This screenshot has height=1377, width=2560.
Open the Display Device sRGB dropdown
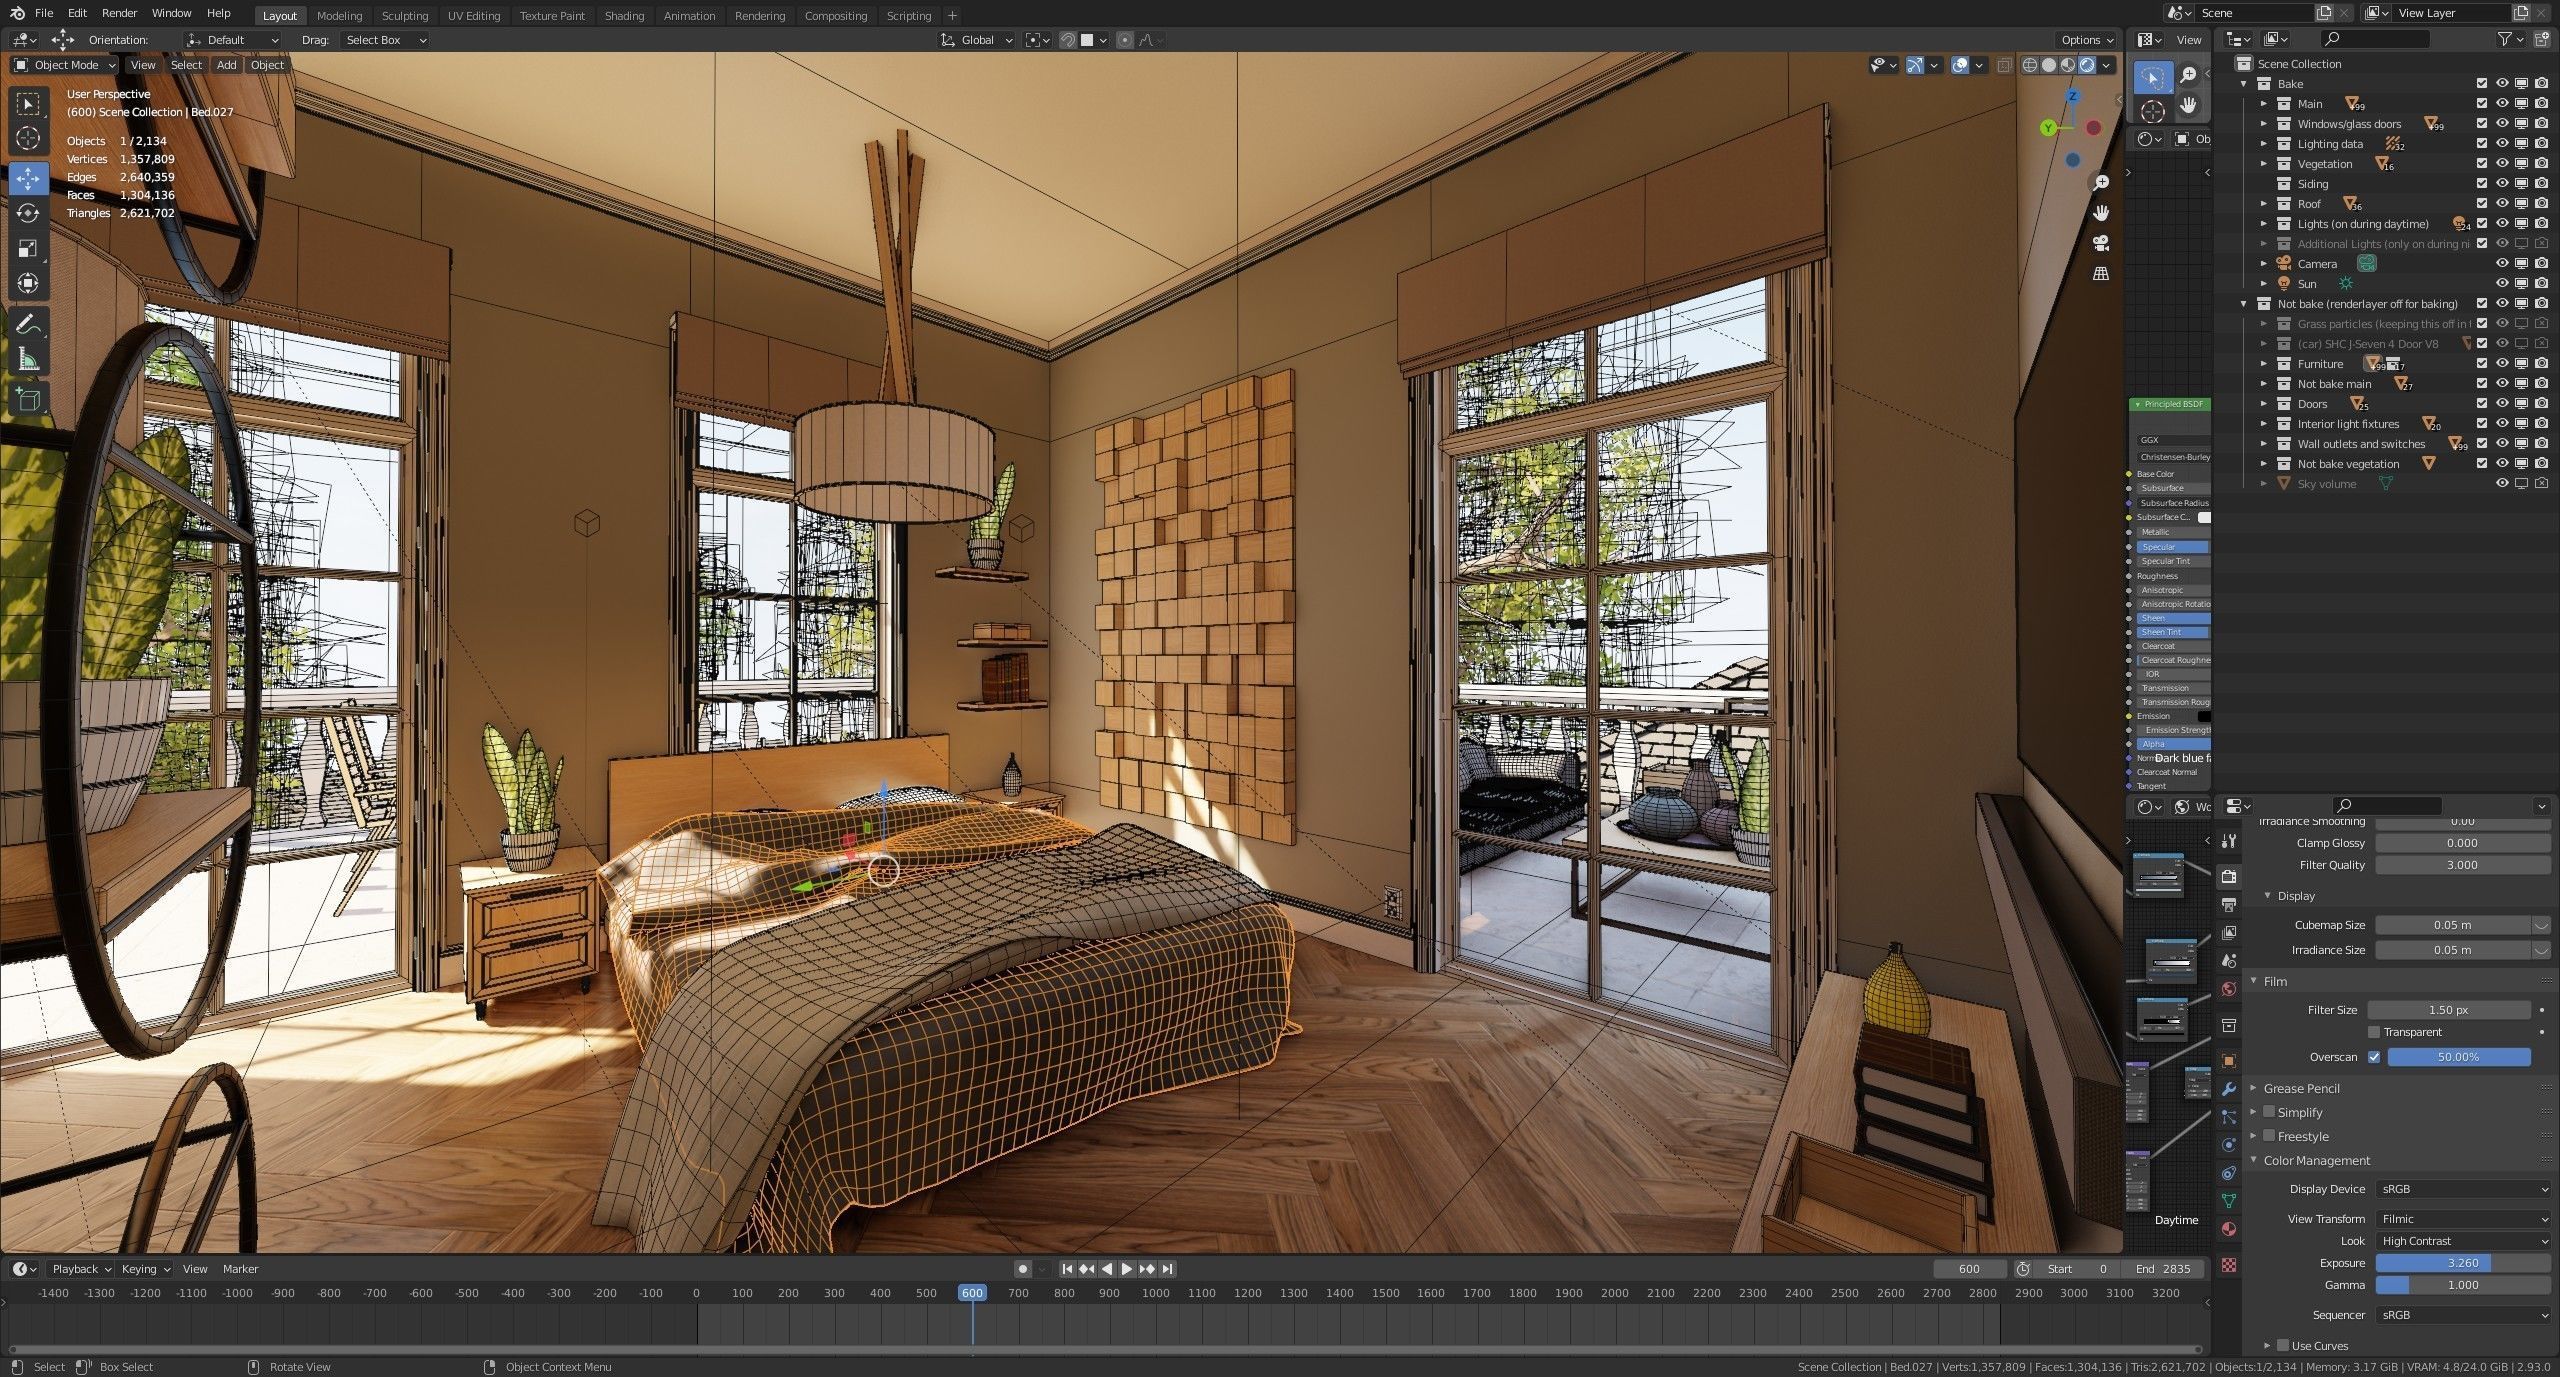2463,1189
